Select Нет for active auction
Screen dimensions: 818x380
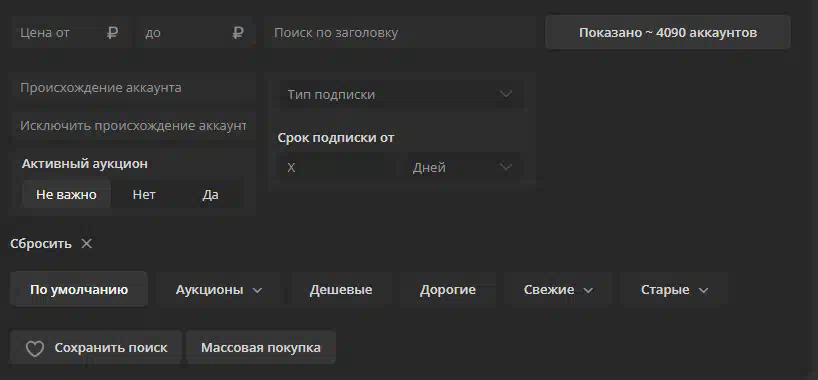[x=144, y=195]
